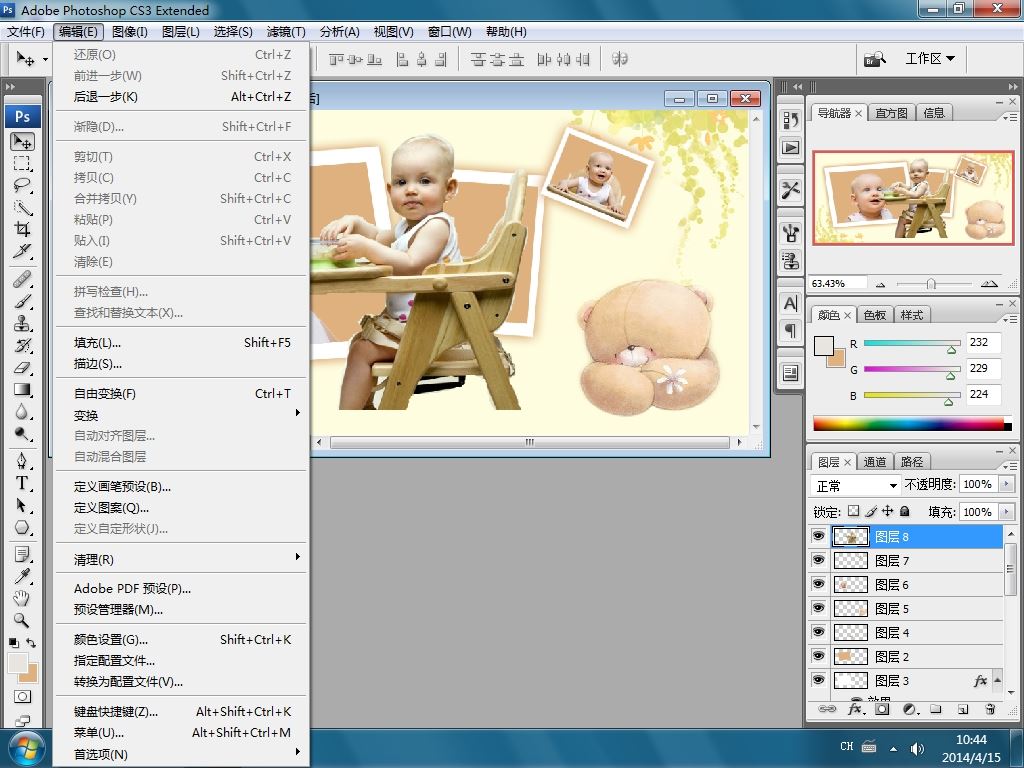
Task: Select the Clone Stamp tool
Action: pyautogui.click(x=22, y=323)
